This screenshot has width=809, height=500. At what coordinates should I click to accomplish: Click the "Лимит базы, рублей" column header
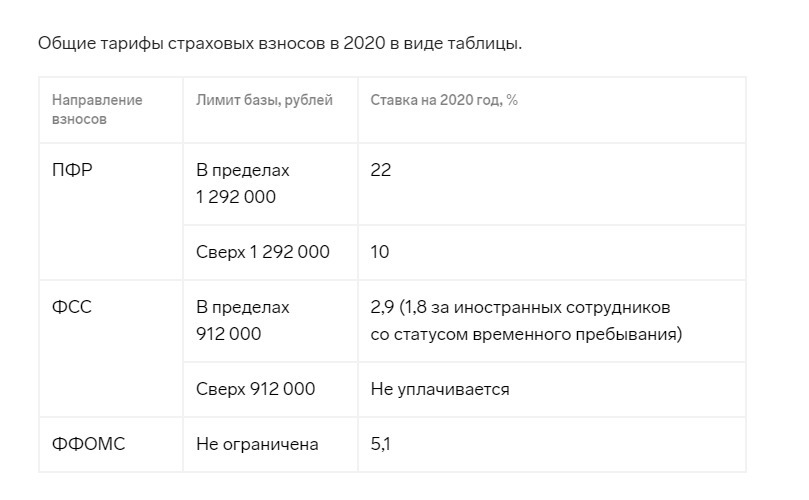(x=264, y=100)
